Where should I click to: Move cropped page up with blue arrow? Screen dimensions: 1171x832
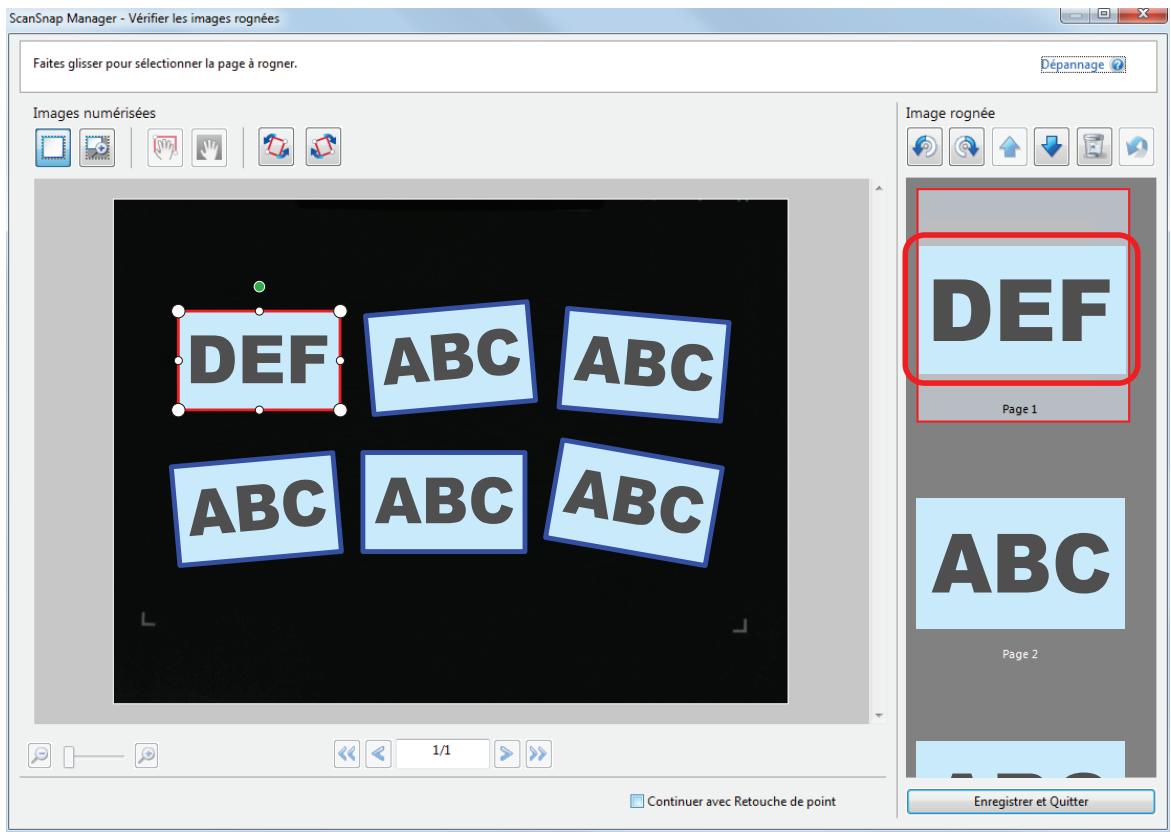1009,146
